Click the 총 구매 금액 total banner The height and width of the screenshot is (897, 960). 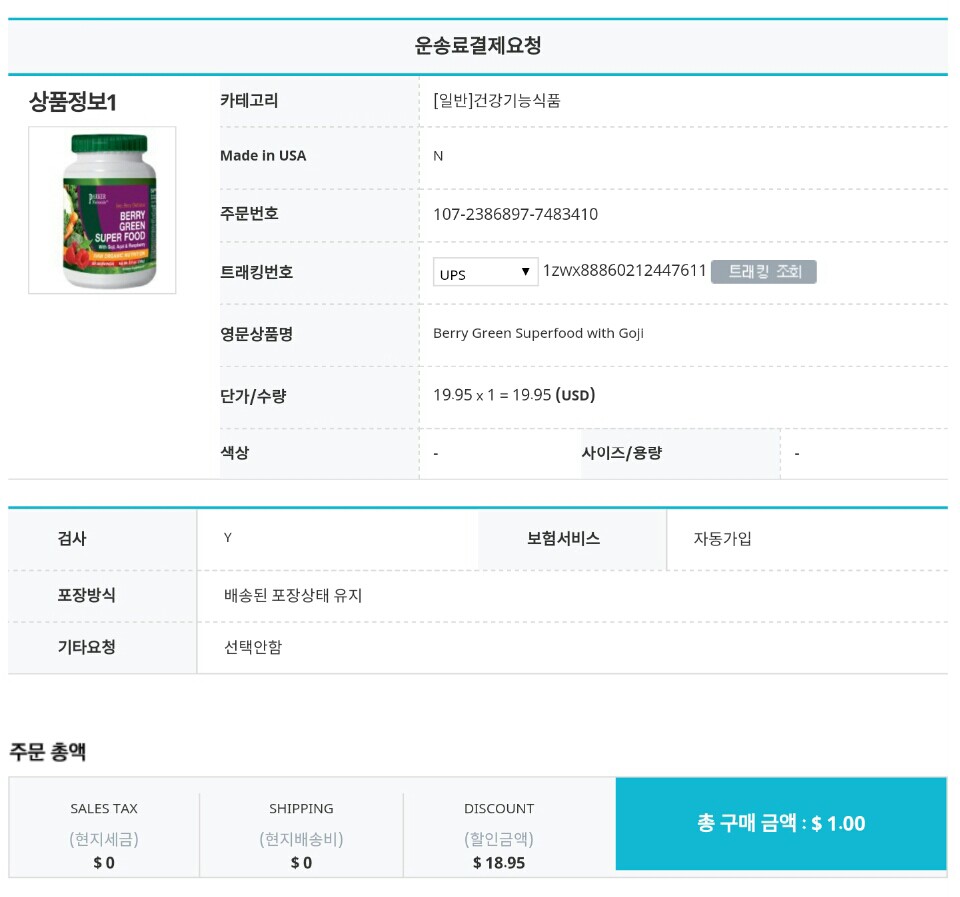pyautogui.click(x=781, y=823)
